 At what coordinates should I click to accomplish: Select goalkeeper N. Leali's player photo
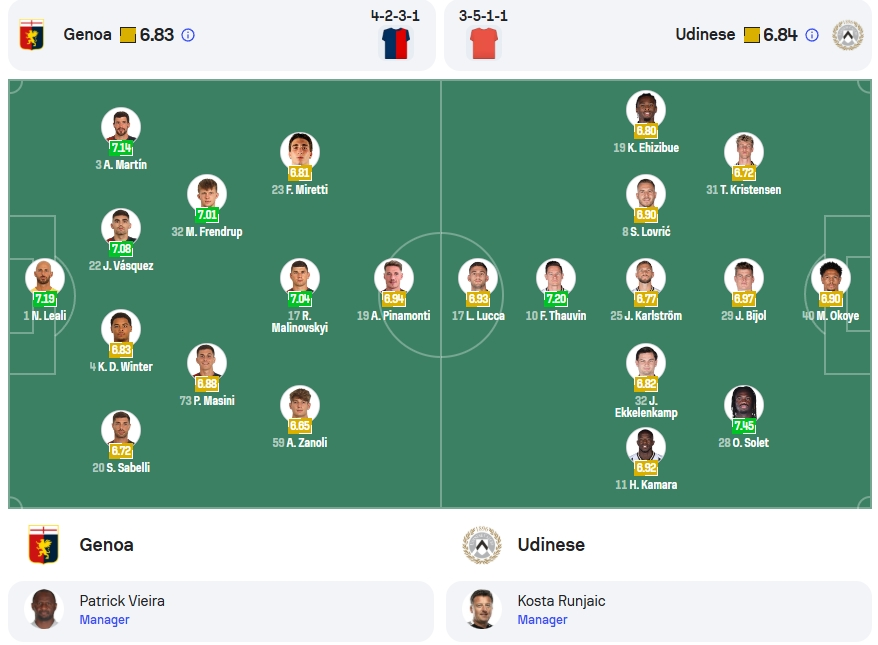pos(45,277)
